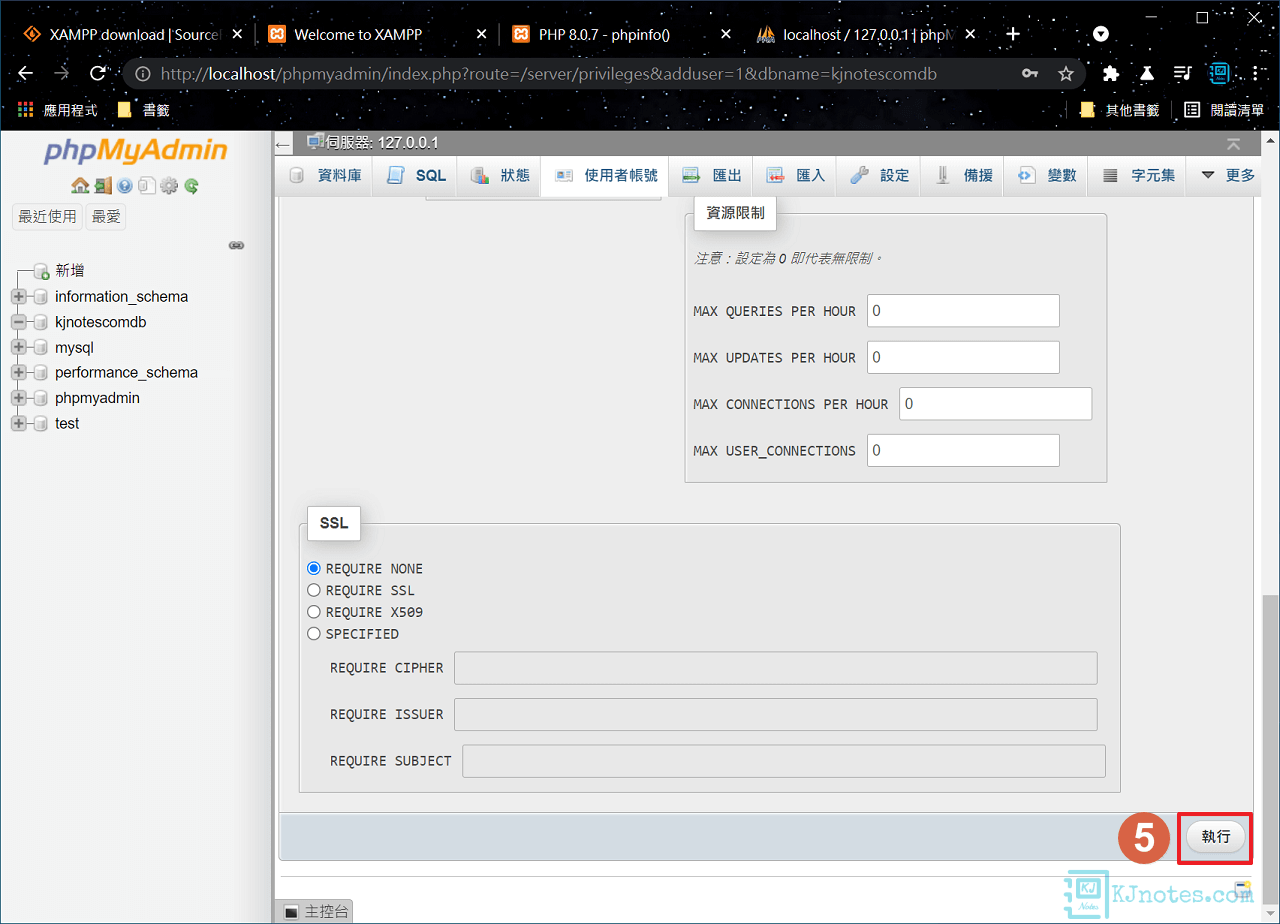
Task: Open the 書籤 bookmarks folder
Action: (143, 110)
